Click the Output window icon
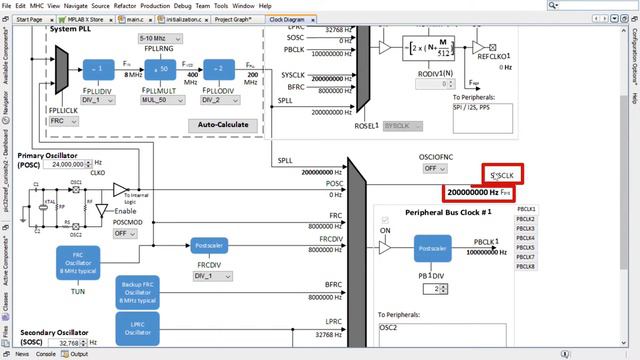Viewport: 640px width, 360px height. (65, 354)
